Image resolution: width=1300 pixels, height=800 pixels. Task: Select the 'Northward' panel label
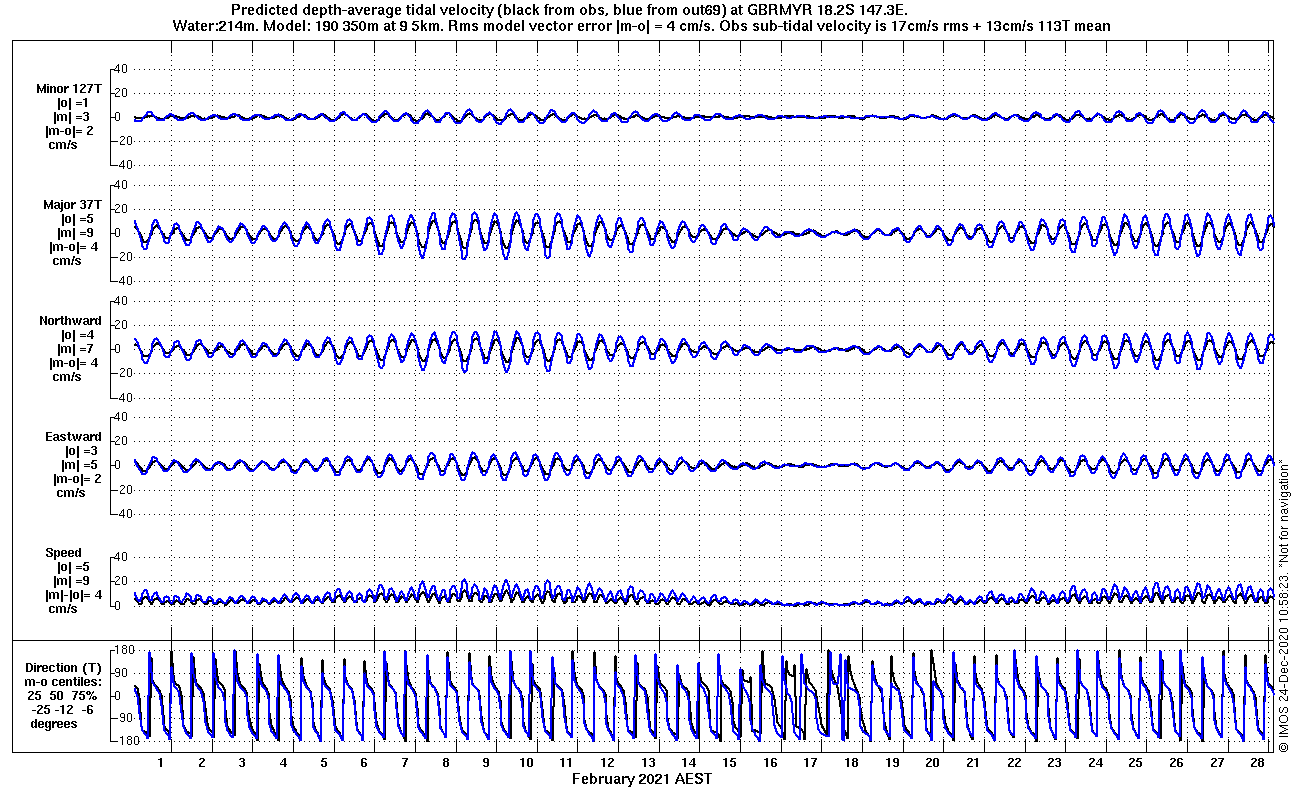coord(70,321)
